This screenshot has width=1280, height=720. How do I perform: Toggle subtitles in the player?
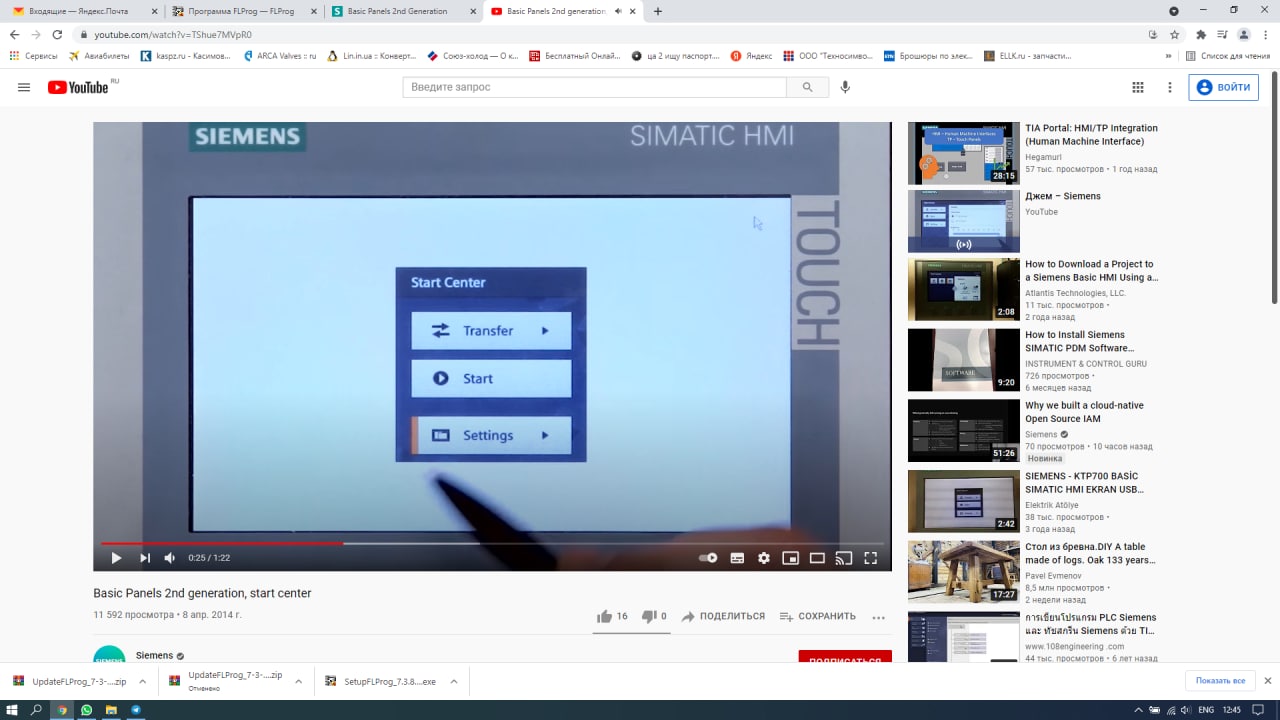pos(737,558)
